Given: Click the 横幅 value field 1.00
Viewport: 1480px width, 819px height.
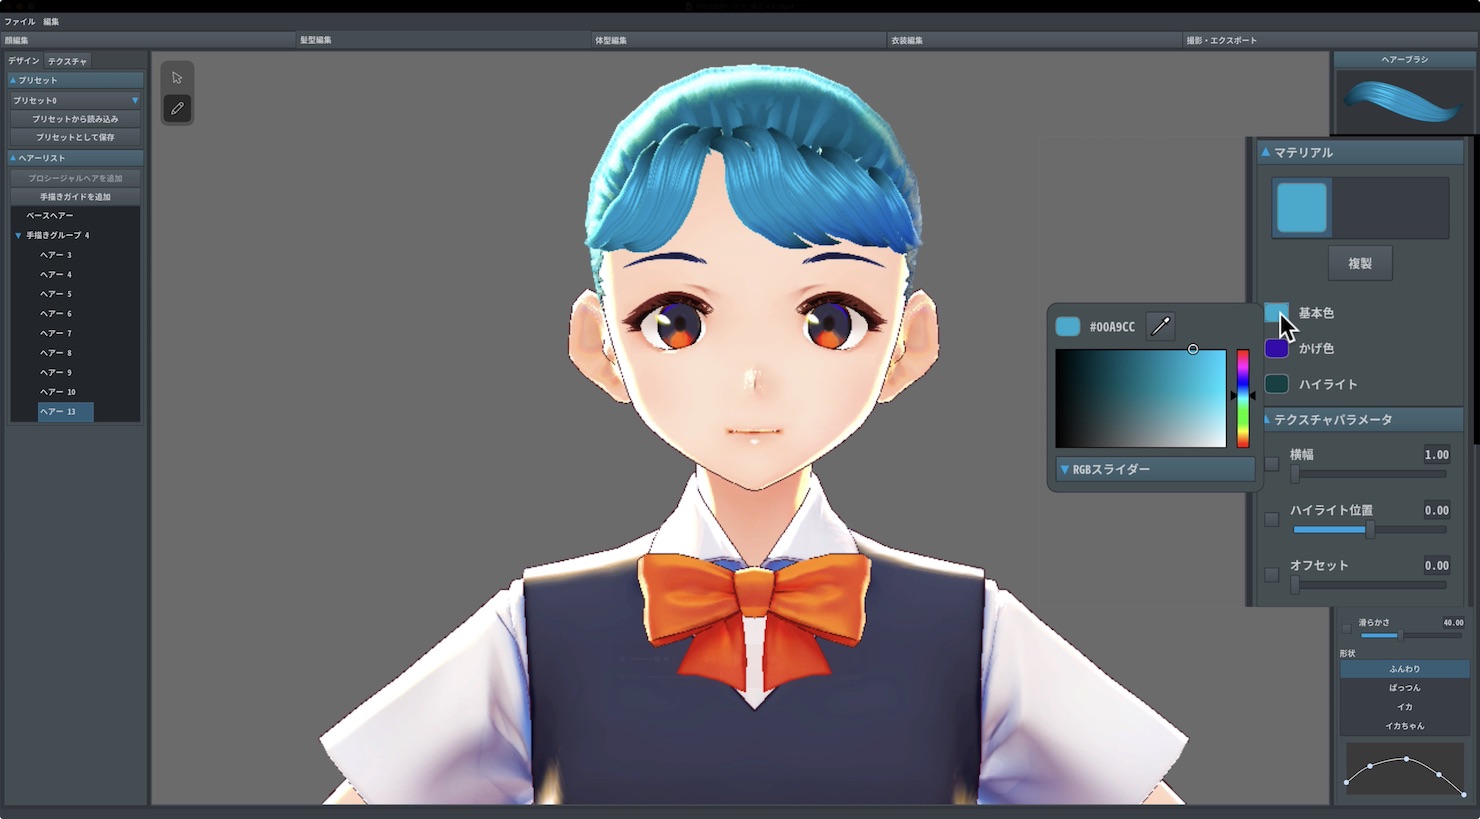Looking at the screenshot, I should [x=1436, y=455].
